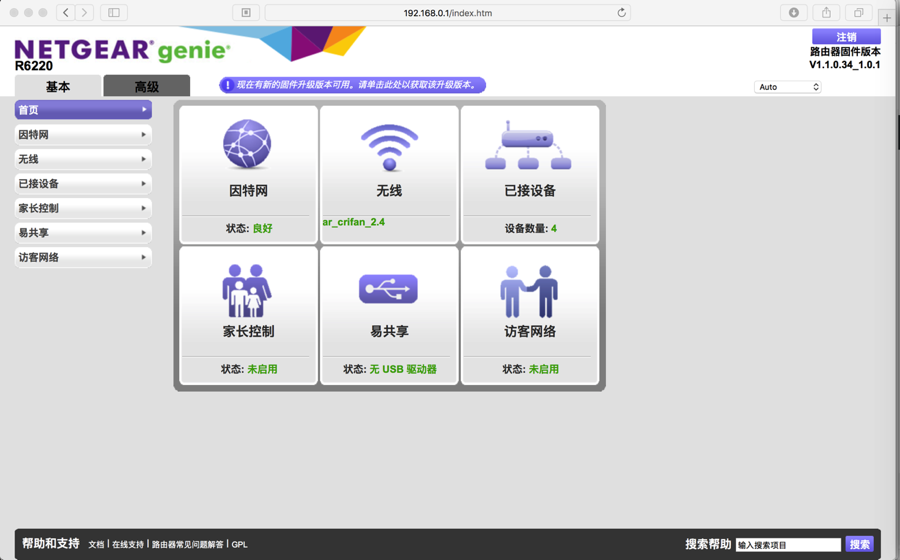Open Safari share button
900x560 pixels.
(826, 13)
